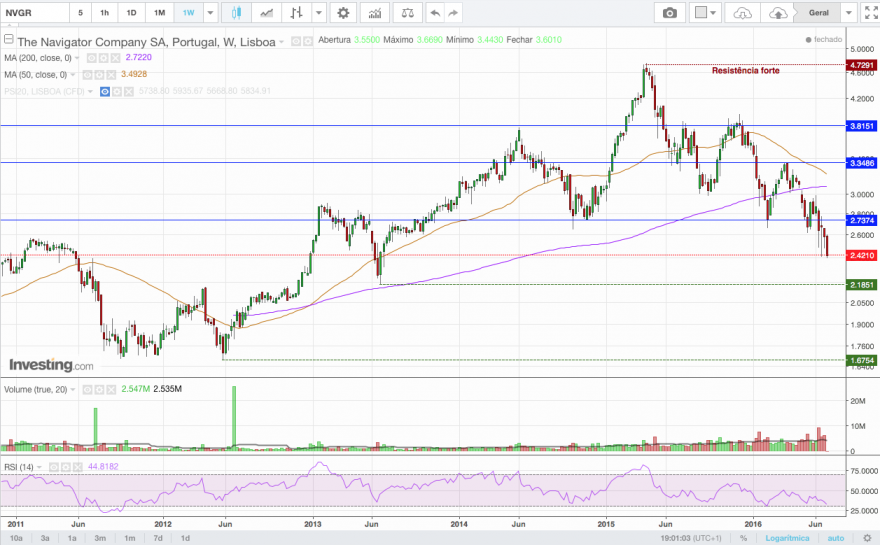
Task: Select the 2.1851 support price label
Action: click(x=861, y=285)
